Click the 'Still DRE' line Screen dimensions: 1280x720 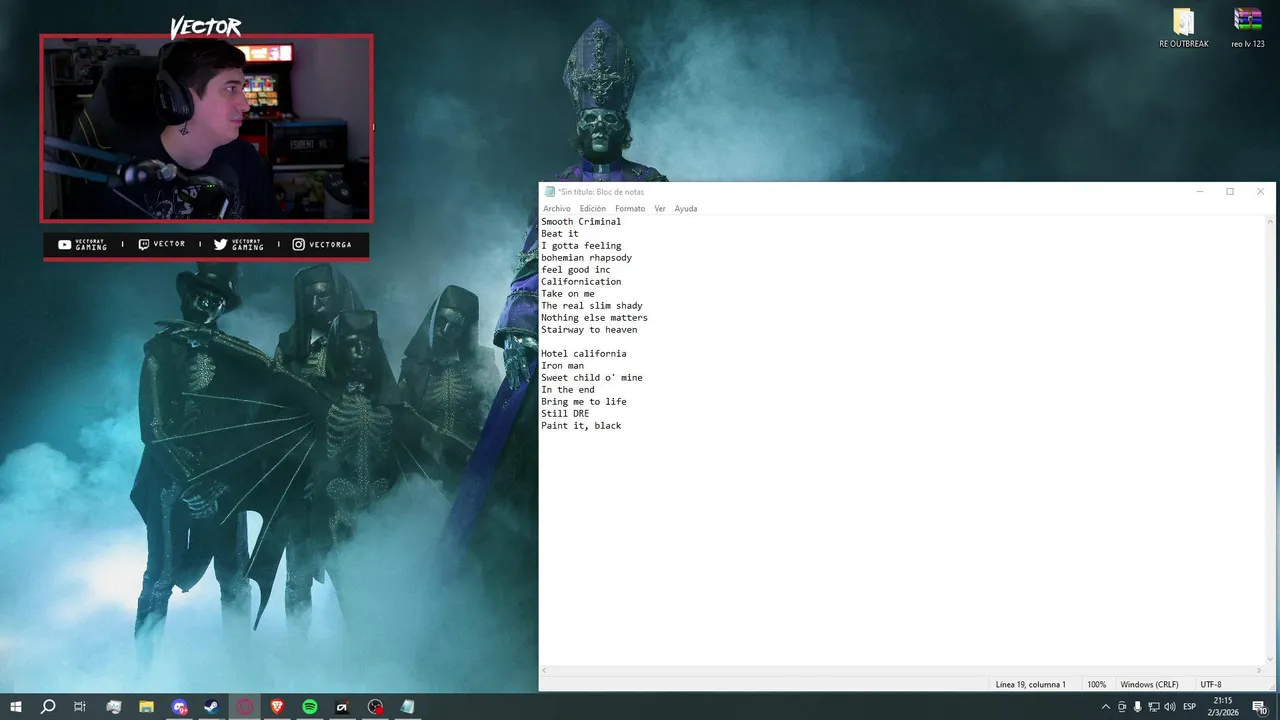[565, 414]
